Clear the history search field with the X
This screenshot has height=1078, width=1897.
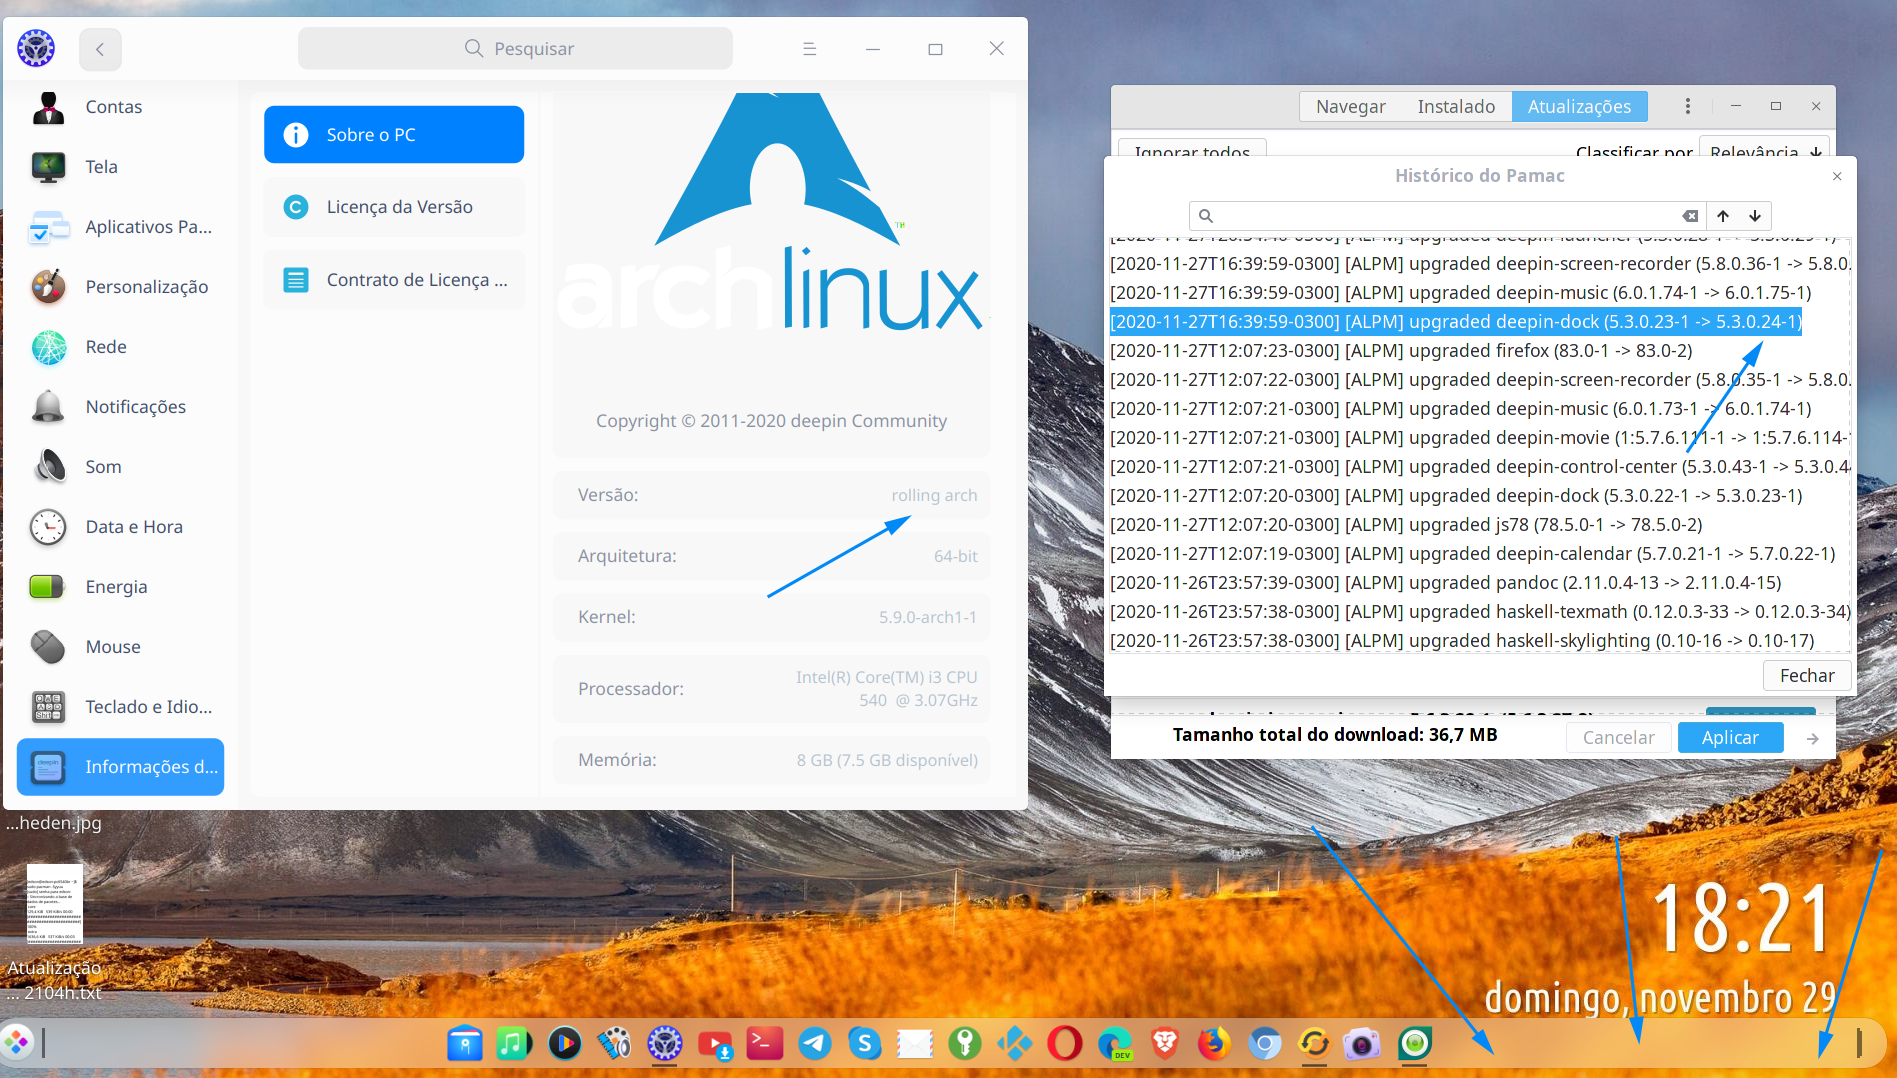point(1690,215)
